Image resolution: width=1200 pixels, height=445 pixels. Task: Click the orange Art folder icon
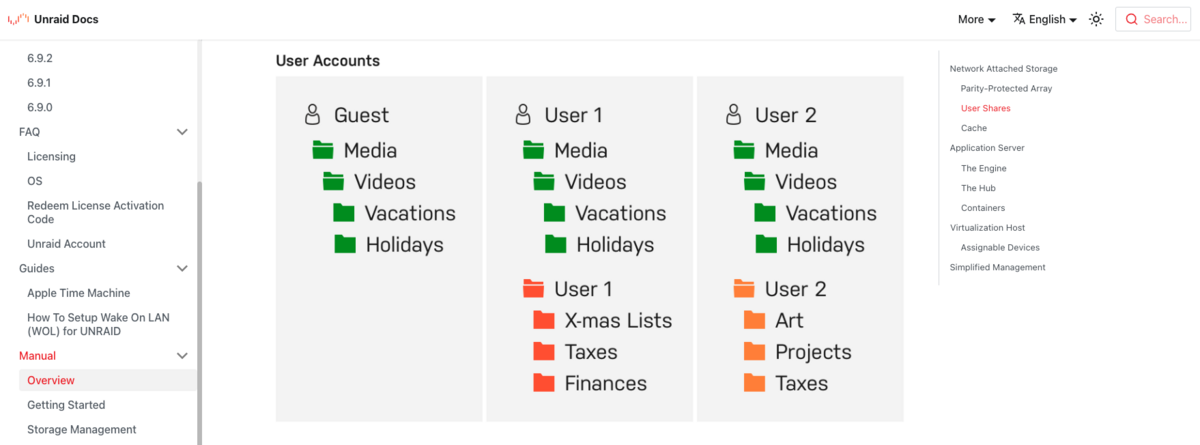(x=754, y=320)
